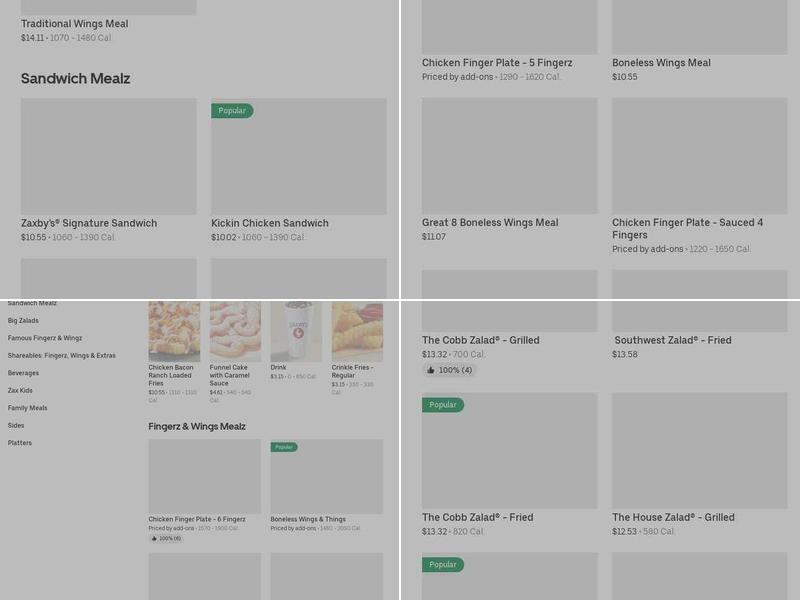This screenshot has height=600, width=800.
Task: Click Popular badge on Boneless Wings & Things
Action: pos(284,447)
